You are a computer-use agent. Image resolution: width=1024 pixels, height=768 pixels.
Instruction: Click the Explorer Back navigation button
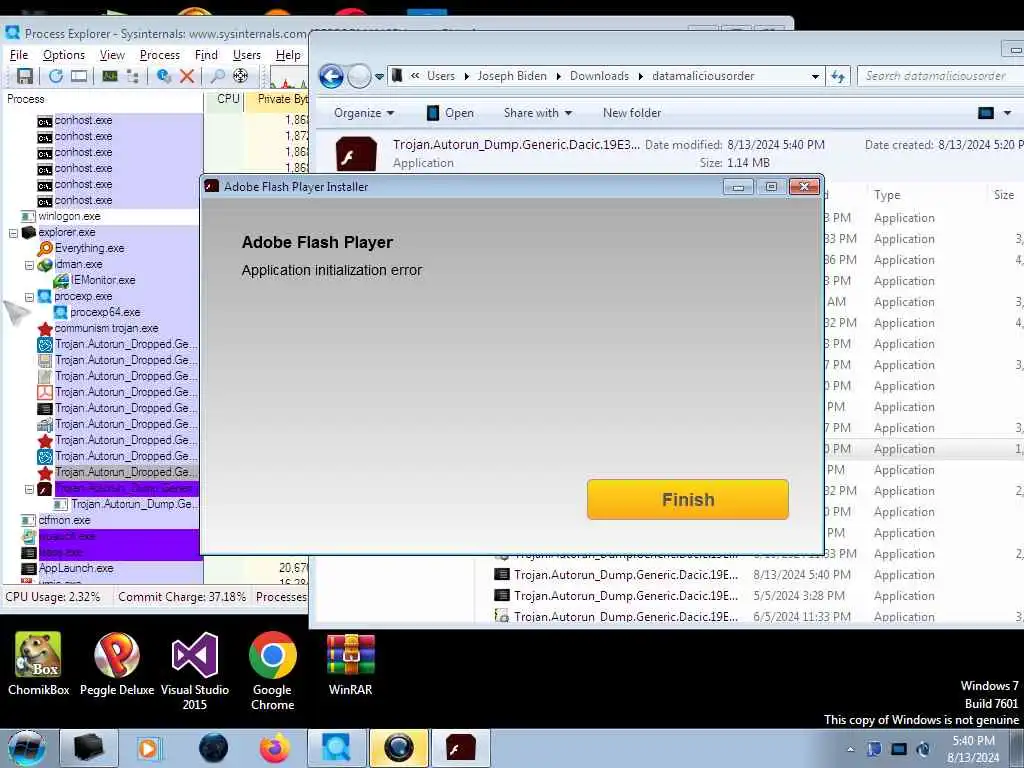(x=331, y=76)
